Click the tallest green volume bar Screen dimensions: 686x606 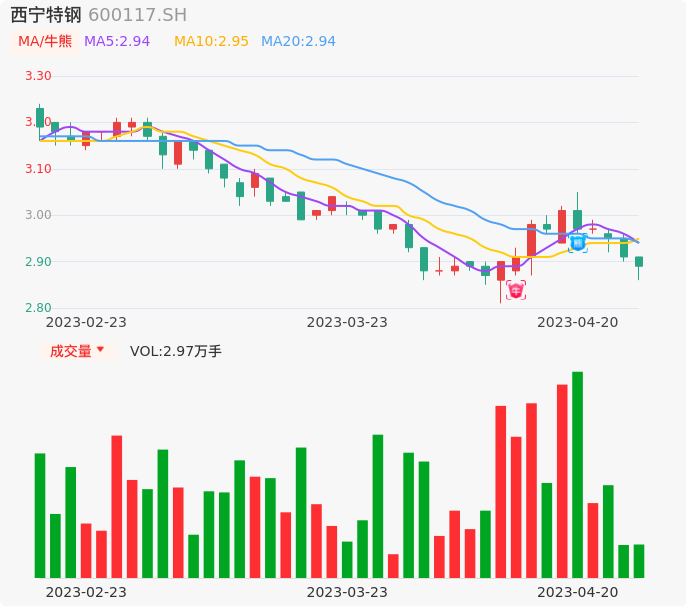[578, 475]
